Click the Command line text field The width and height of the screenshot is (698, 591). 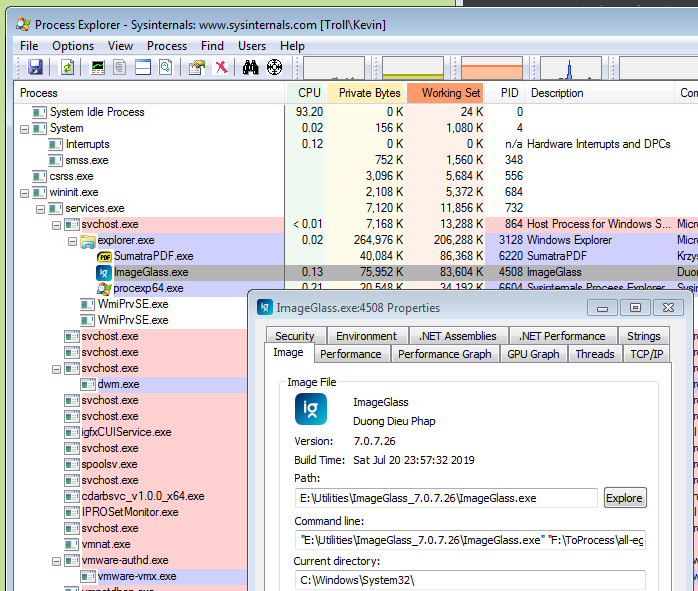[470, 540]
